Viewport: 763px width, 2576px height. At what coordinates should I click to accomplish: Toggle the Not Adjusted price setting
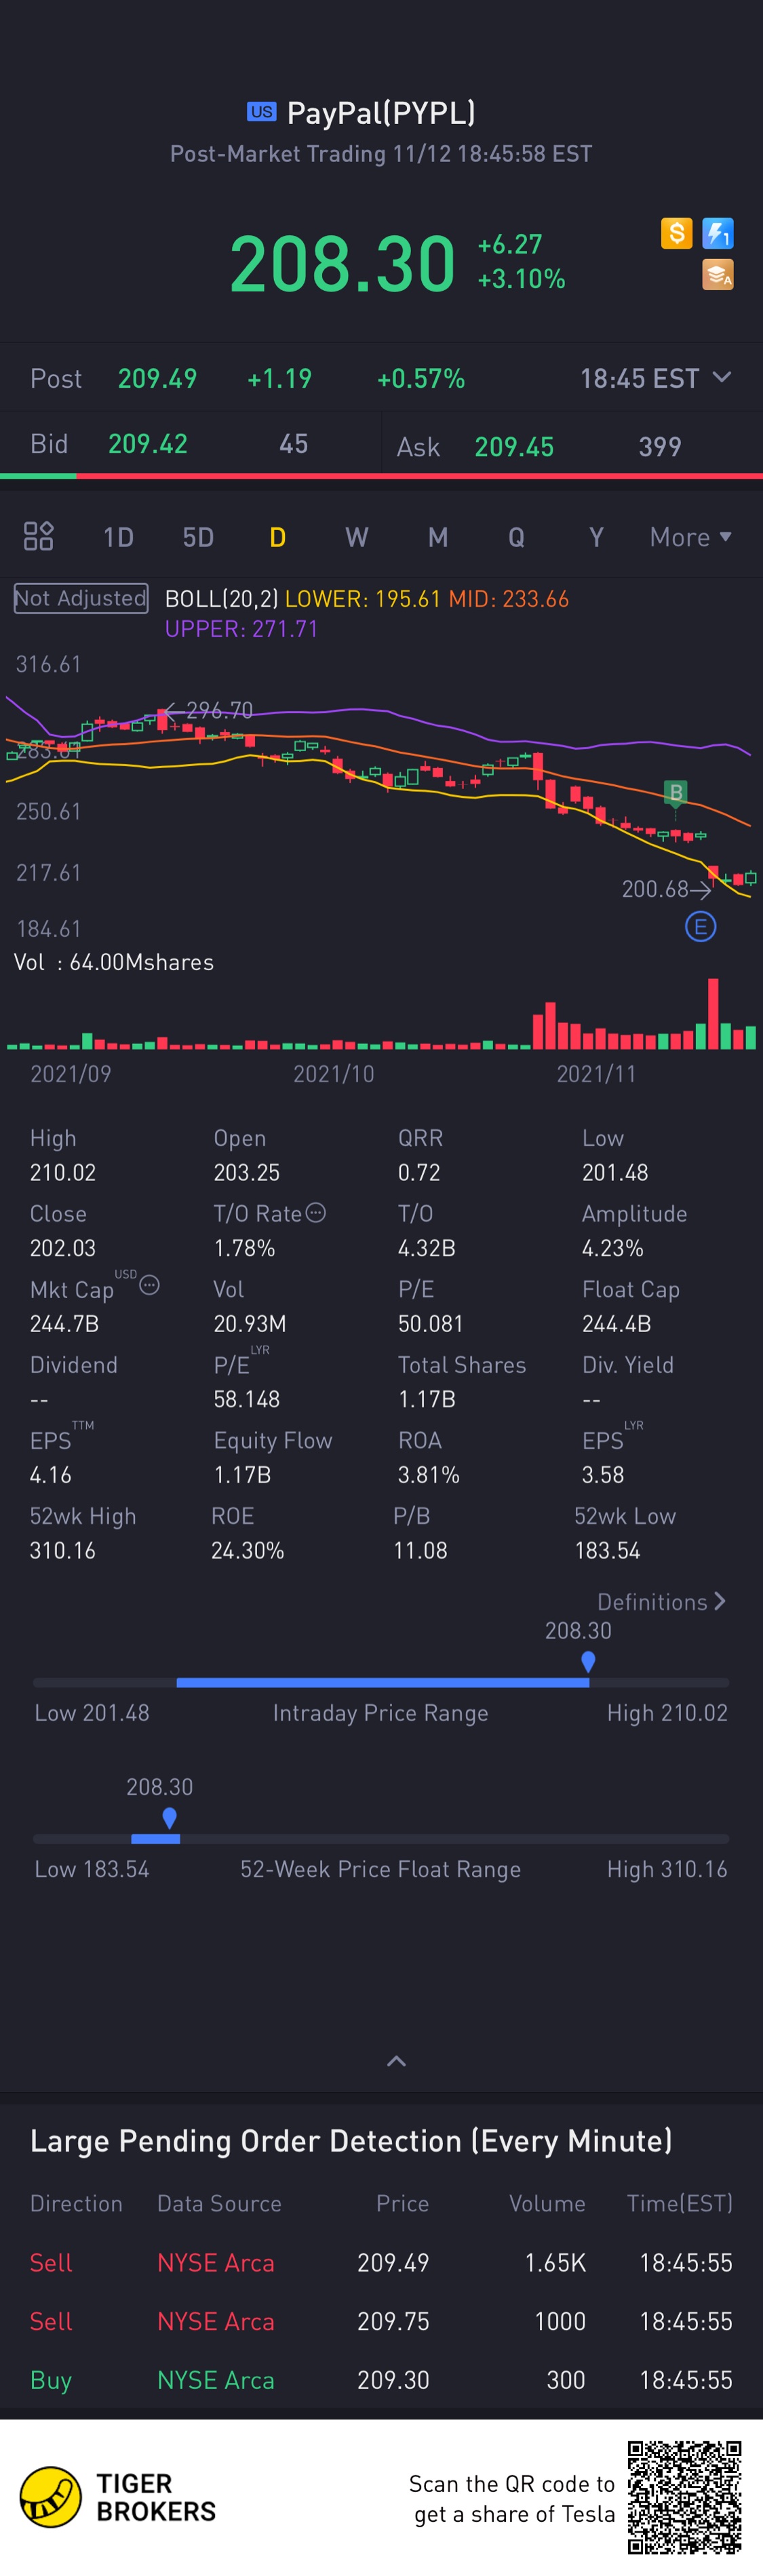[x=81, y=598]
